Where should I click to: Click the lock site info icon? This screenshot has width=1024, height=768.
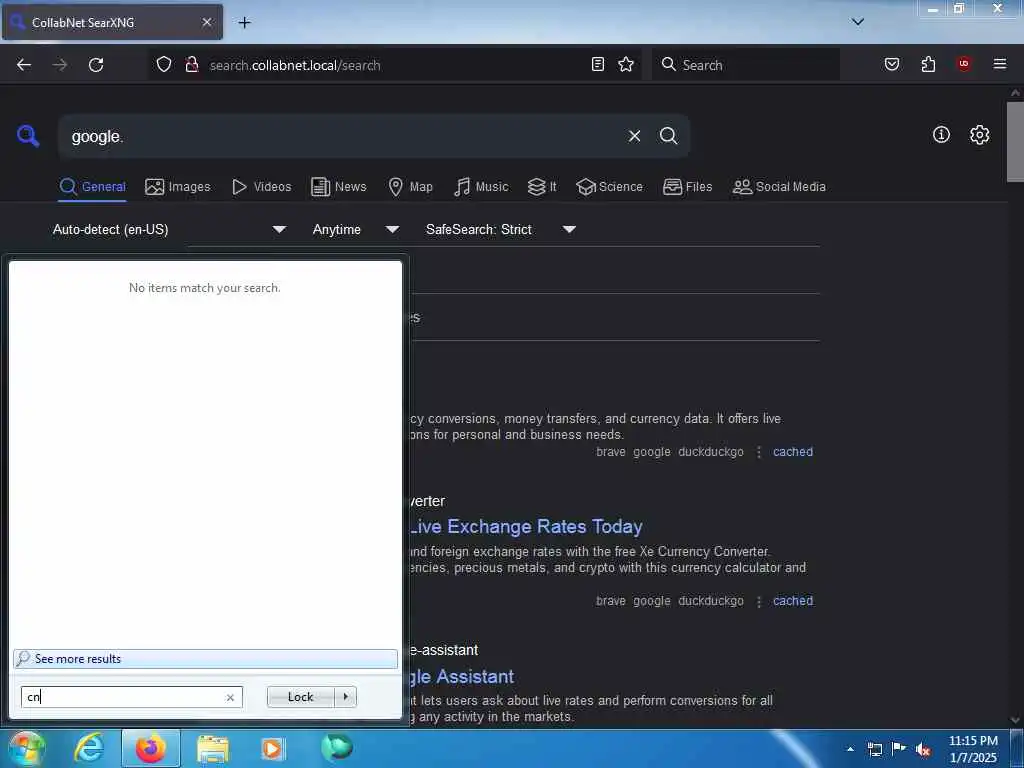[x=191, y=64]
